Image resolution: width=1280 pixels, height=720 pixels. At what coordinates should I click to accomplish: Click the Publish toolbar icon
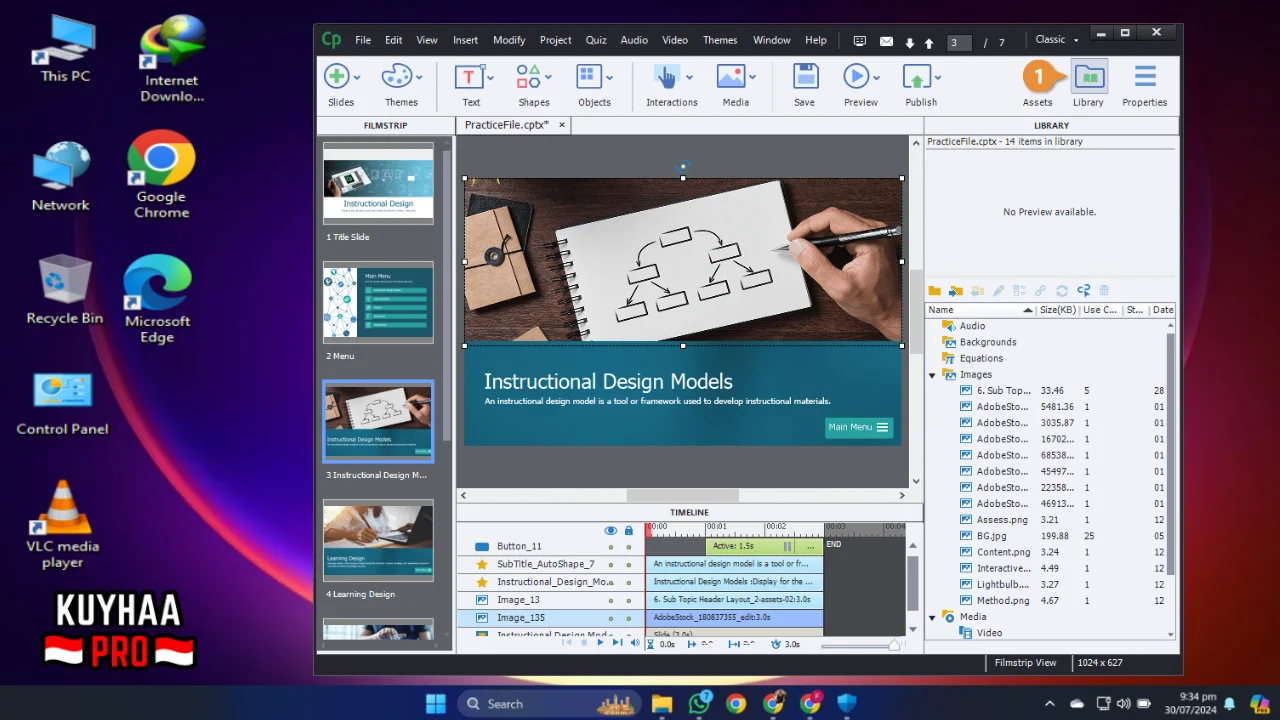tap(916, 77)
